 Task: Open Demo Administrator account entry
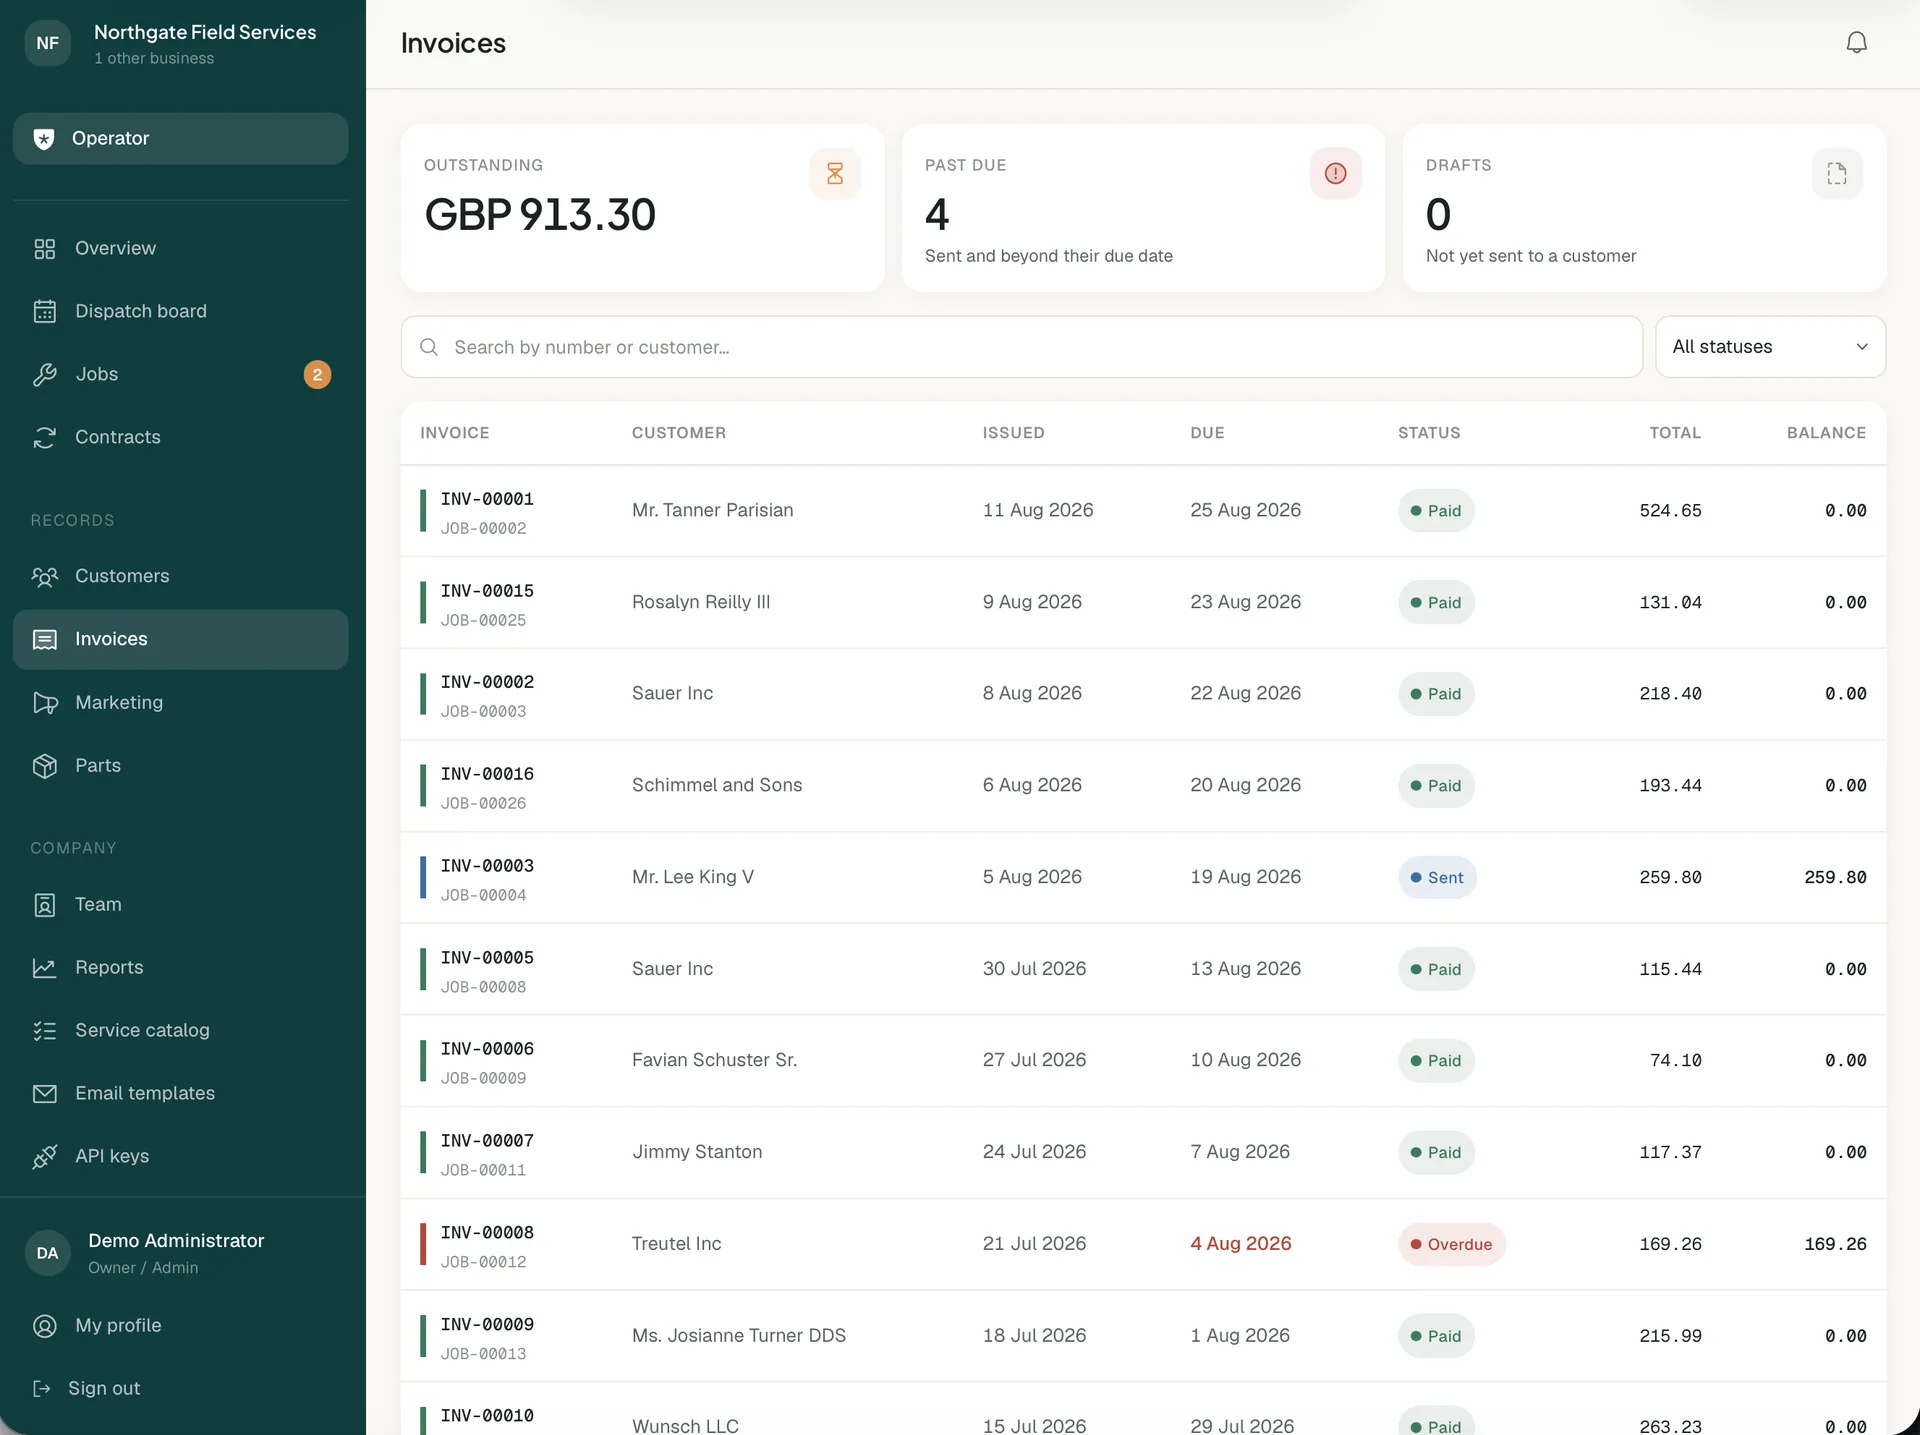(181, 1253)
